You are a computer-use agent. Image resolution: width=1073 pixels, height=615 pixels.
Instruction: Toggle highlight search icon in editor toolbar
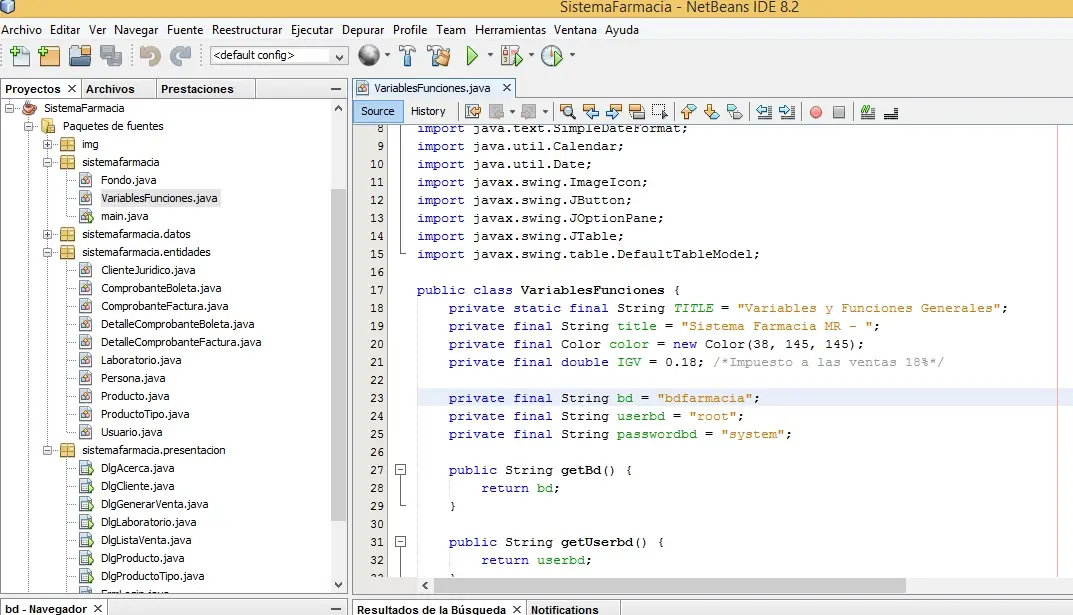click(x=636, y=112)
